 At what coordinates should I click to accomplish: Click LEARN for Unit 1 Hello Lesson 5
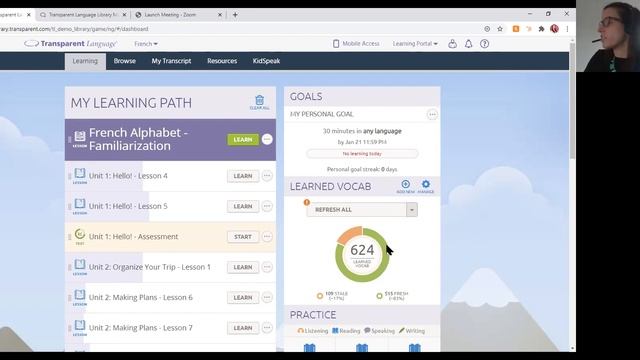(x=243, y=207)
